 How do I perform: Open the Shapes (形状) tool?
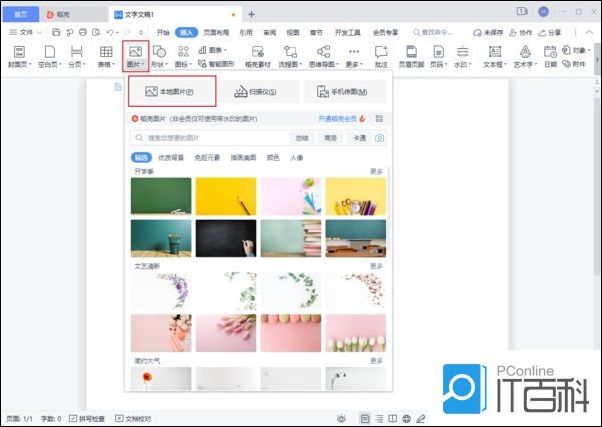159,57
